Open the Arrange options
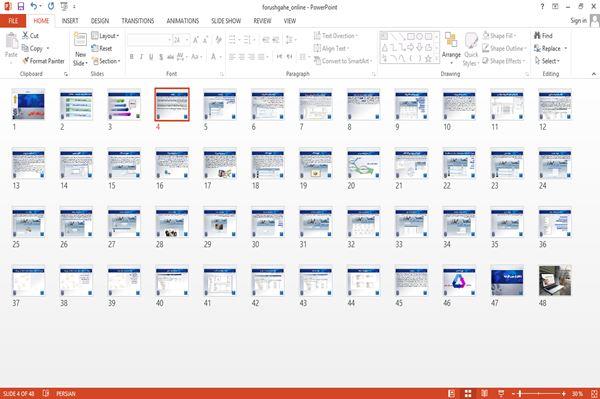The height and width of the screenshot is (399, 600). [451, 48]
